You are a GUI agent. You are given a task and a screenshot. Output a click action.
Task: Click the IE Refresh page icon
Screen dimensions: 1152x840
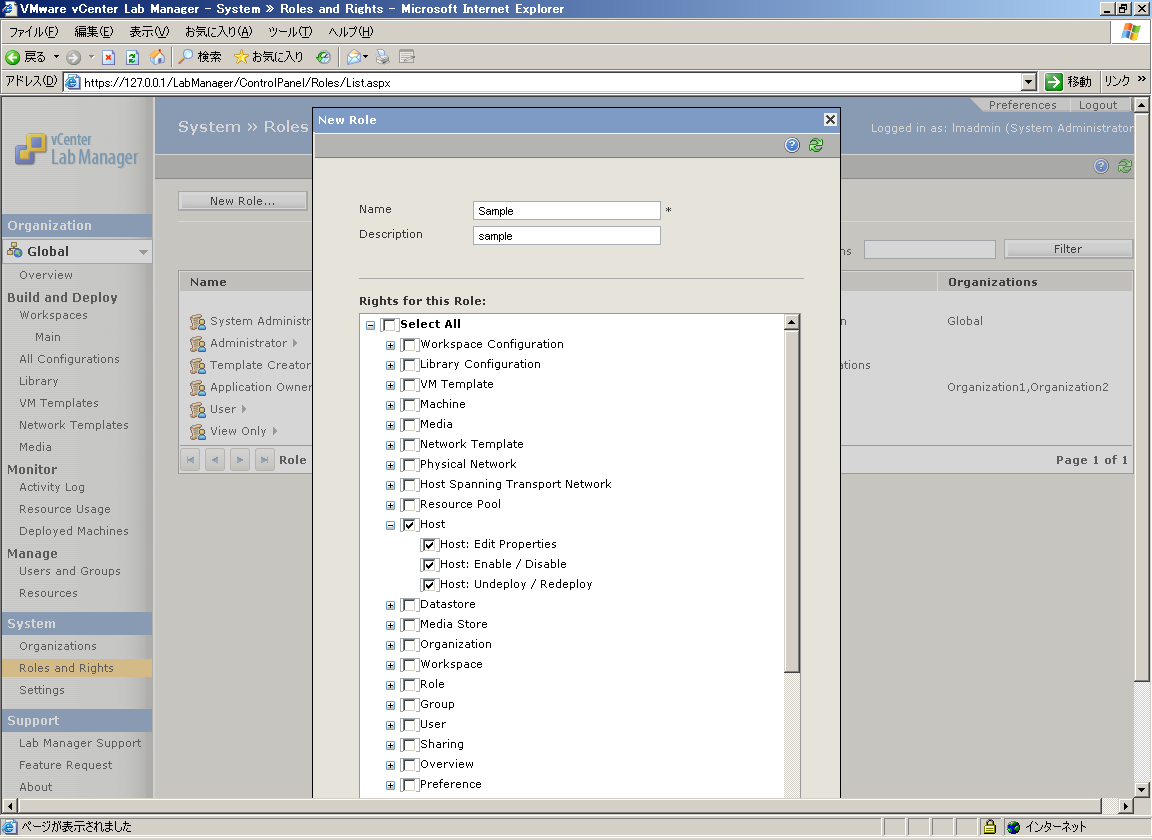(x=132, y=57)
